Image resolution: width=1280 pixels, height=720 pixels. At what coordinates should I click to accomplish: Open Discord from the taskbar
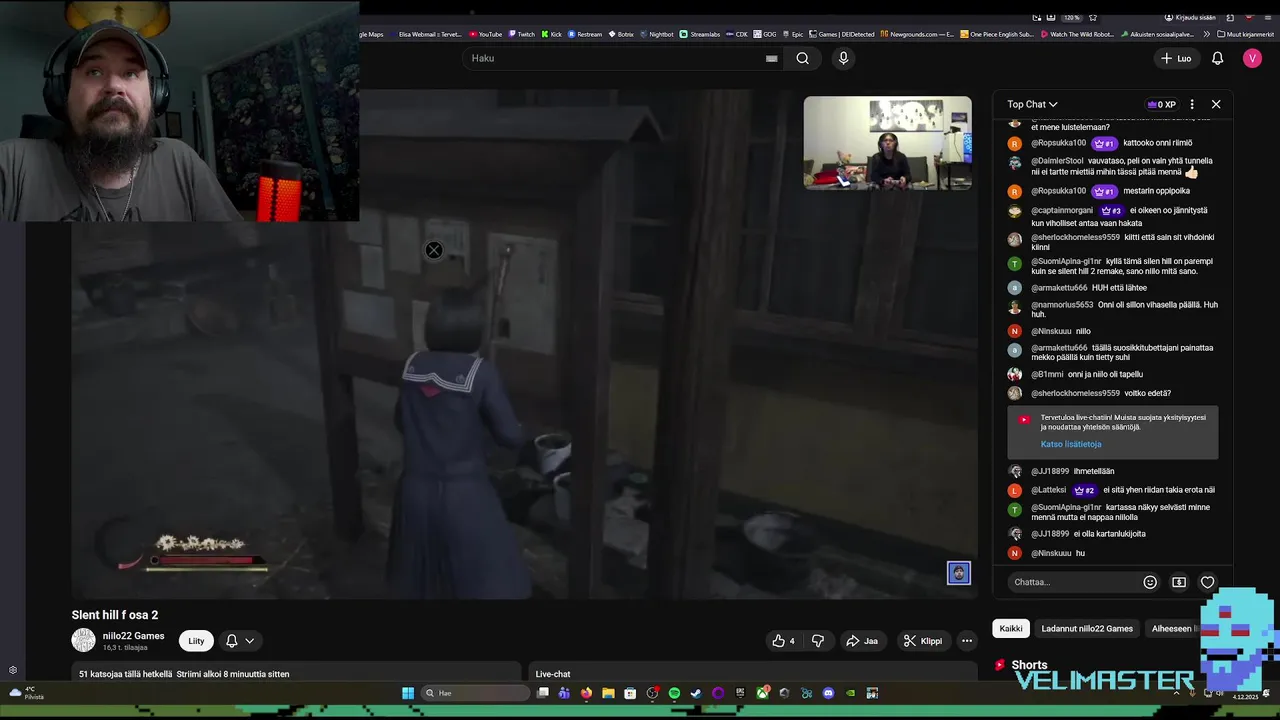[828, 693]
